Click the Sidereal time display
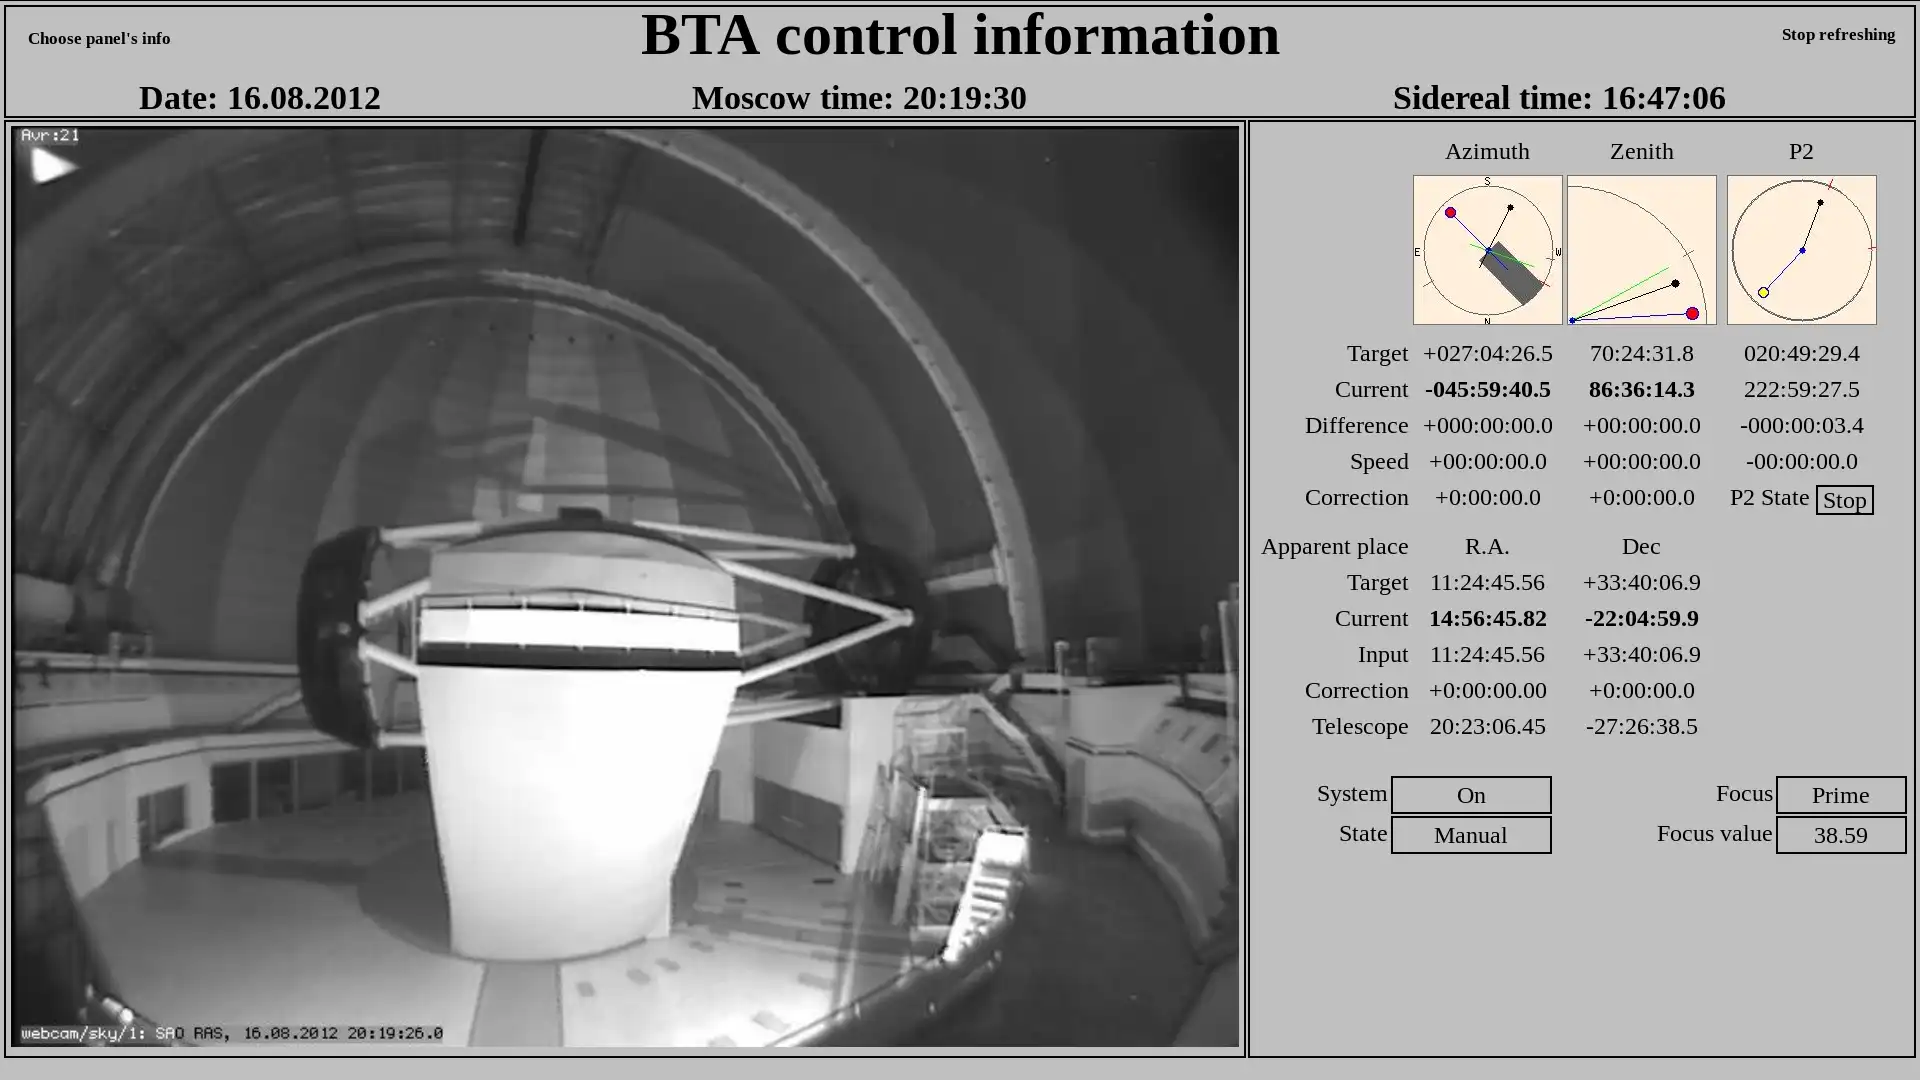This screenshot has width=1920, height=1080. 1558,98
